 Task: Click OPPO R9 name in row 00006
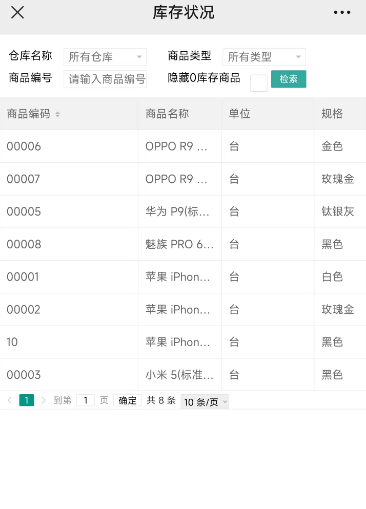(x=176, y=146)
